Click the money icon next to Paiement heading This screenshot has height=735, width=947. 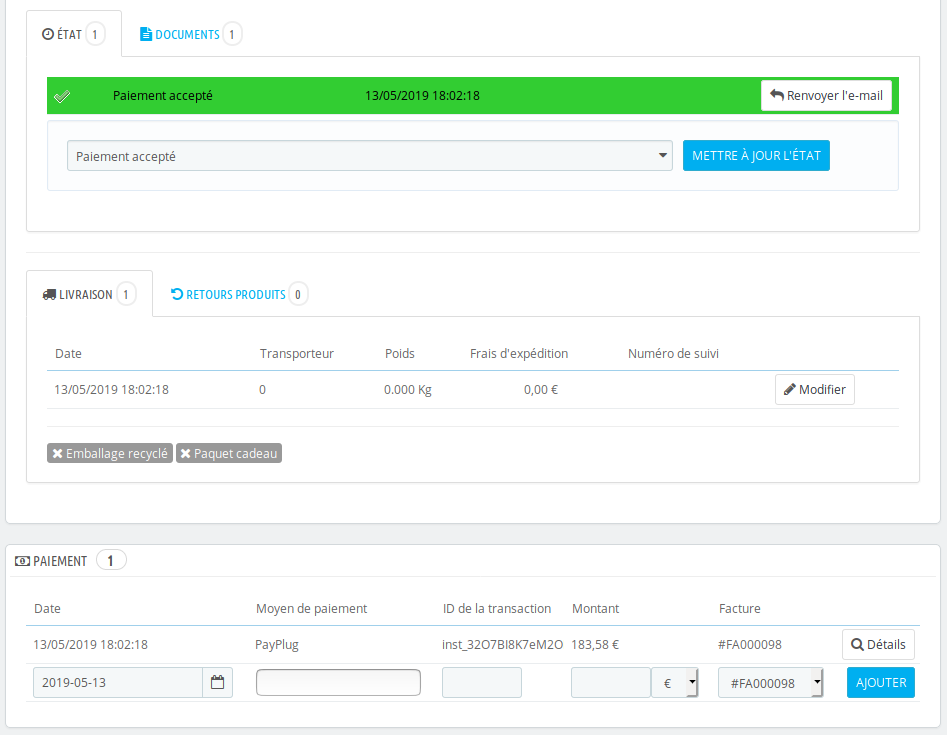tap(21, 561)
